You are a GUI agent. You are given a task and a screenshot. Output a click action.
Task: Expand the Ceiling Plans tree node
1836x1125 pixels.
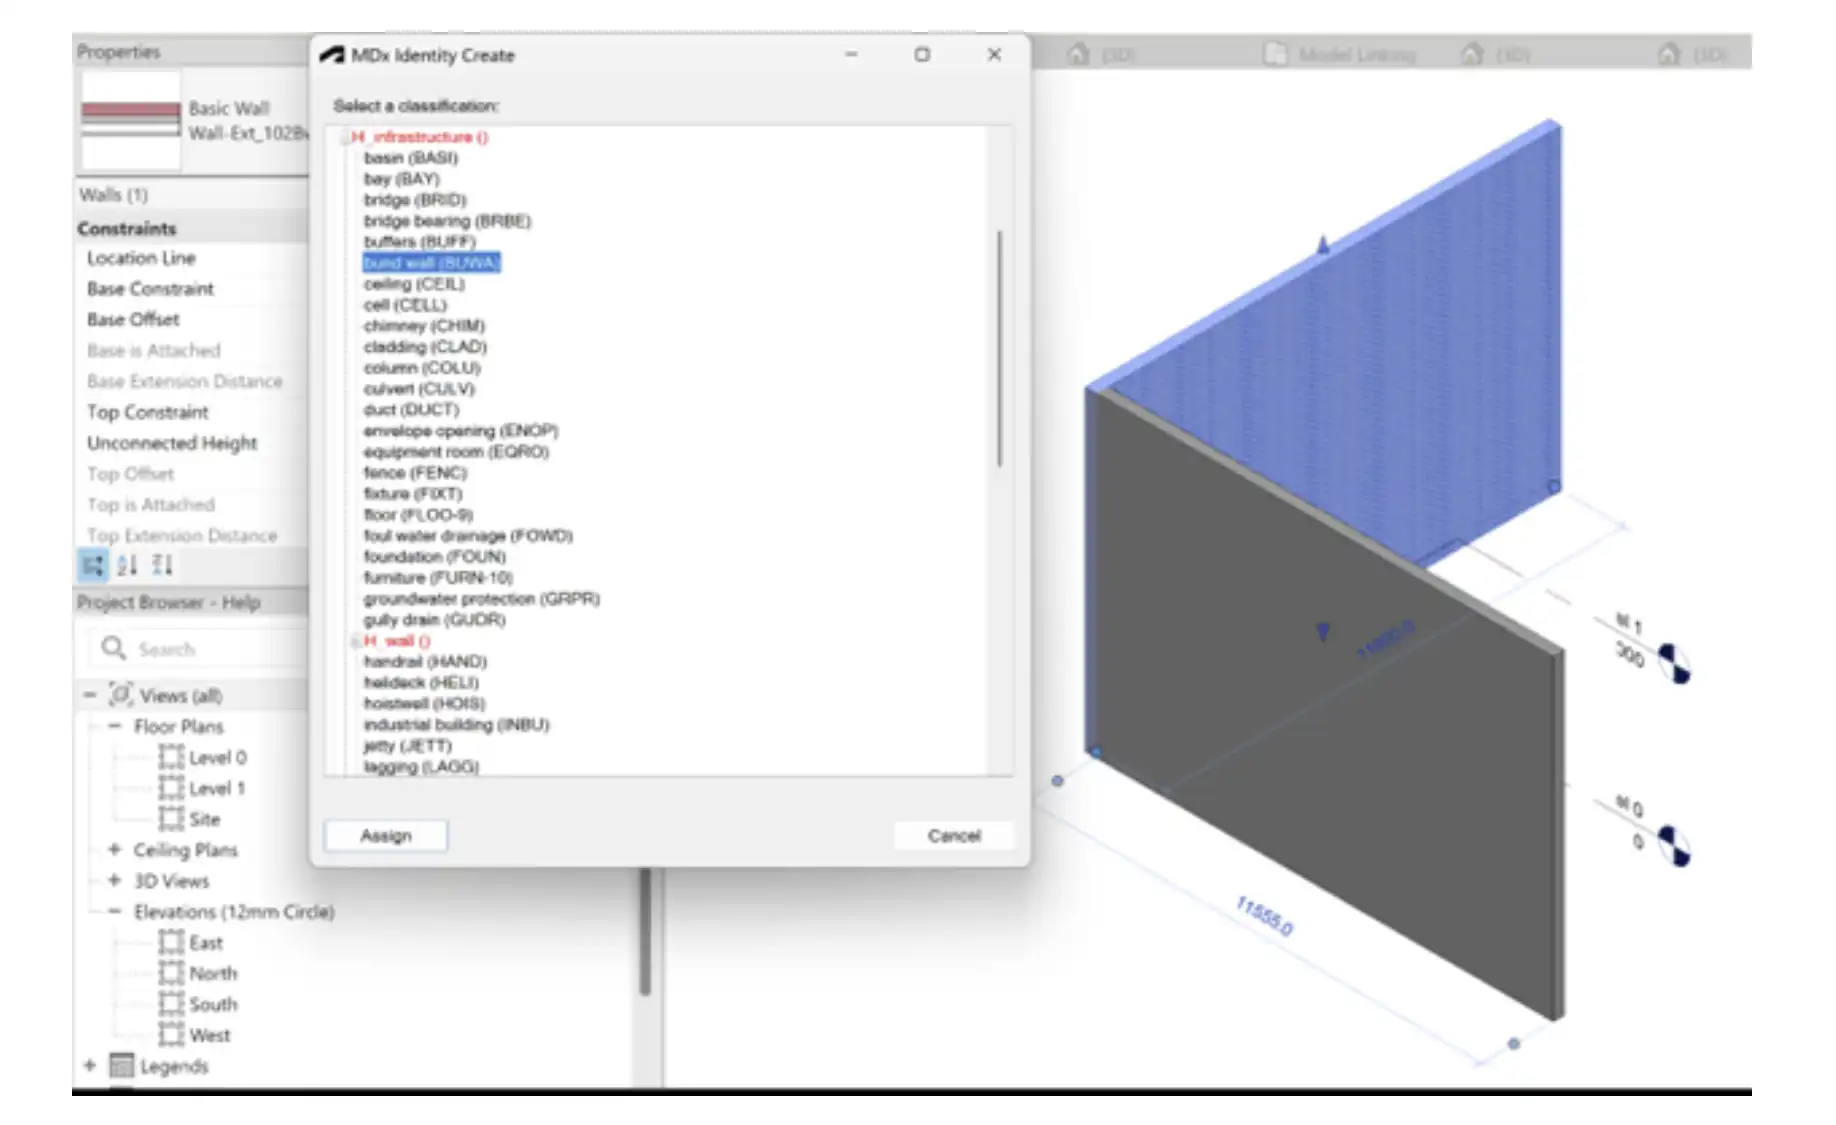(114, 850)
